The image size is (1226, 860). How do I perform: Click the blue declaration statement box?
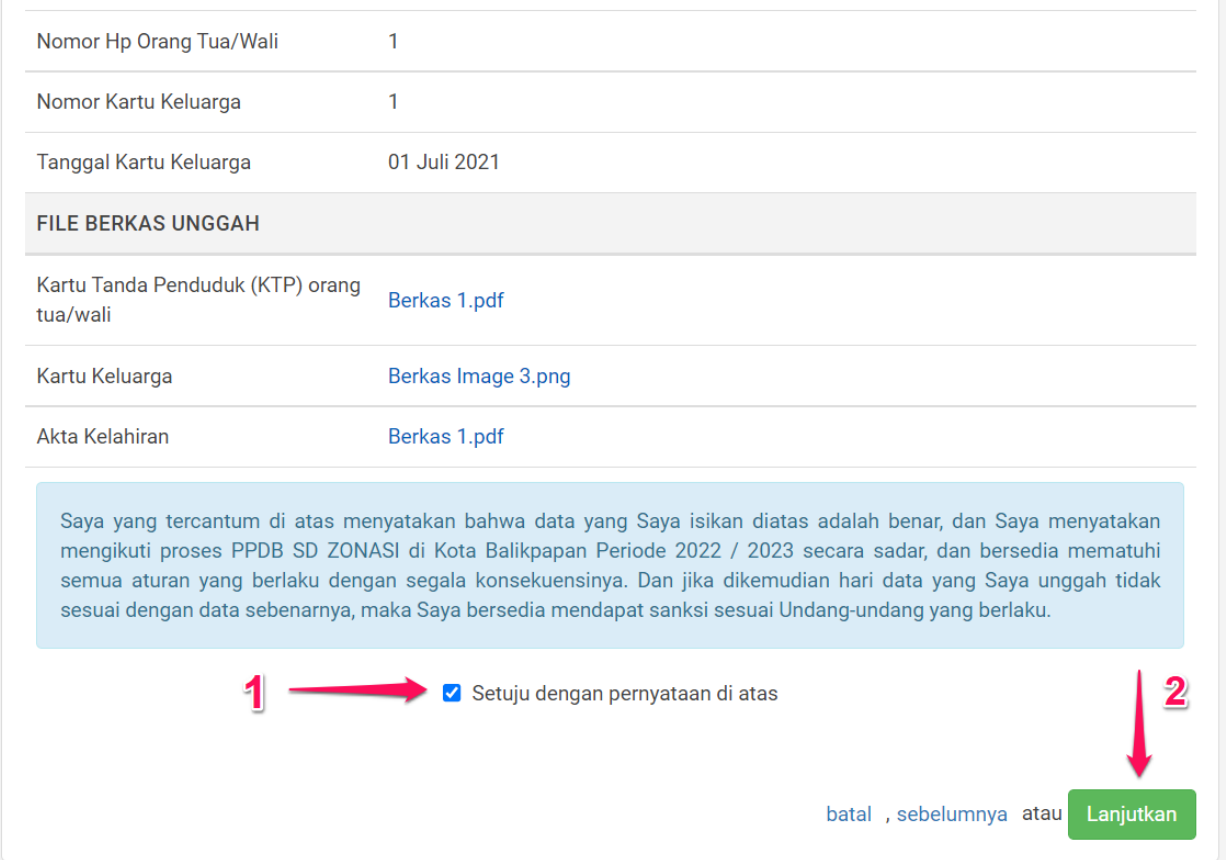609,565
